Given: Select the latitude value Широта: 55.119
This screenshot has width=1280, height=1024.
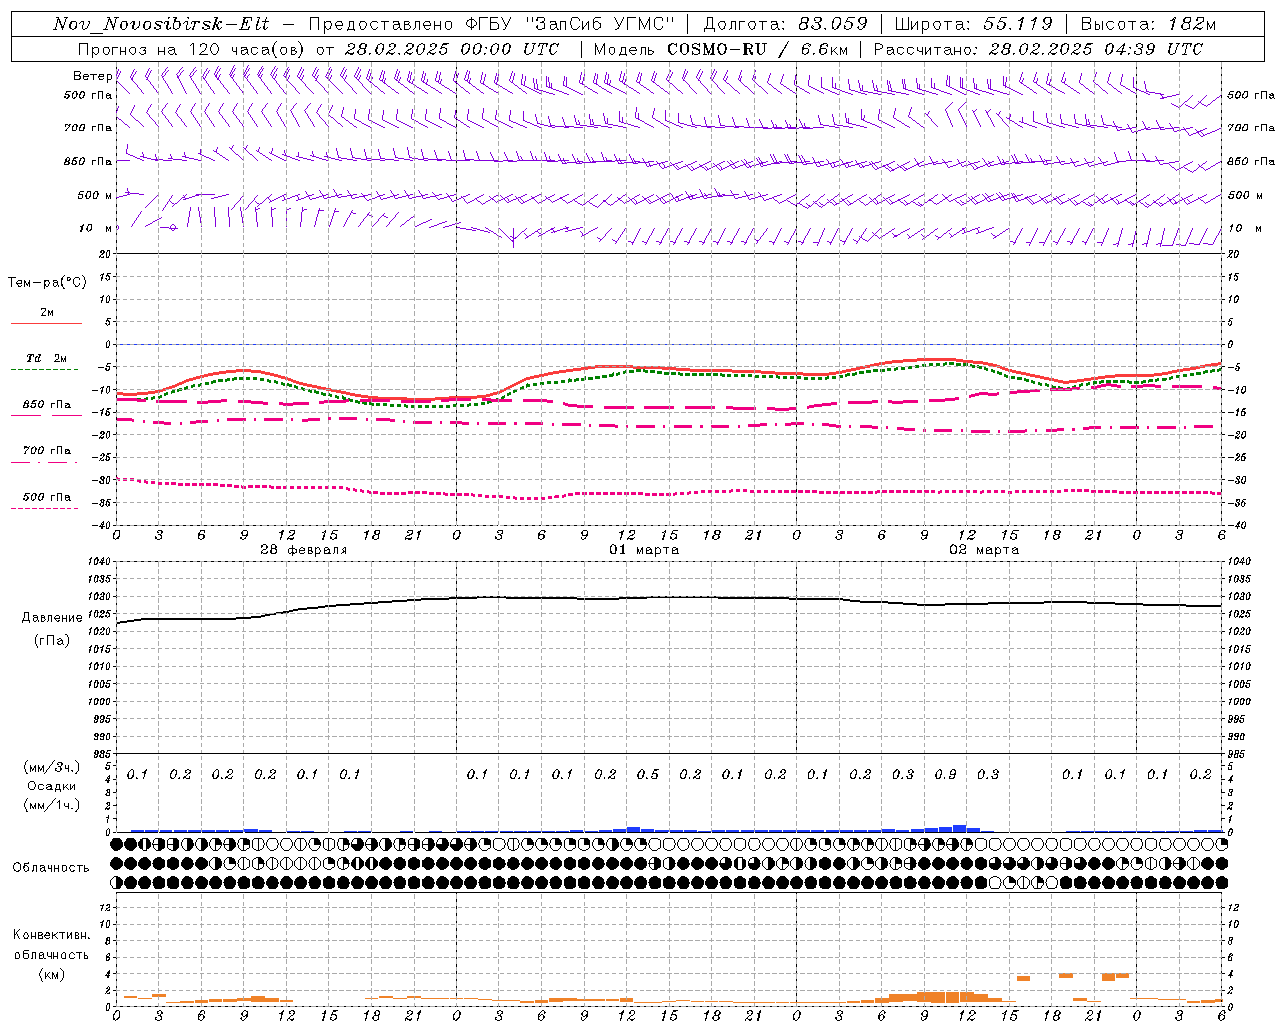Looking at the screenshot, I should [x=973, y=24].
